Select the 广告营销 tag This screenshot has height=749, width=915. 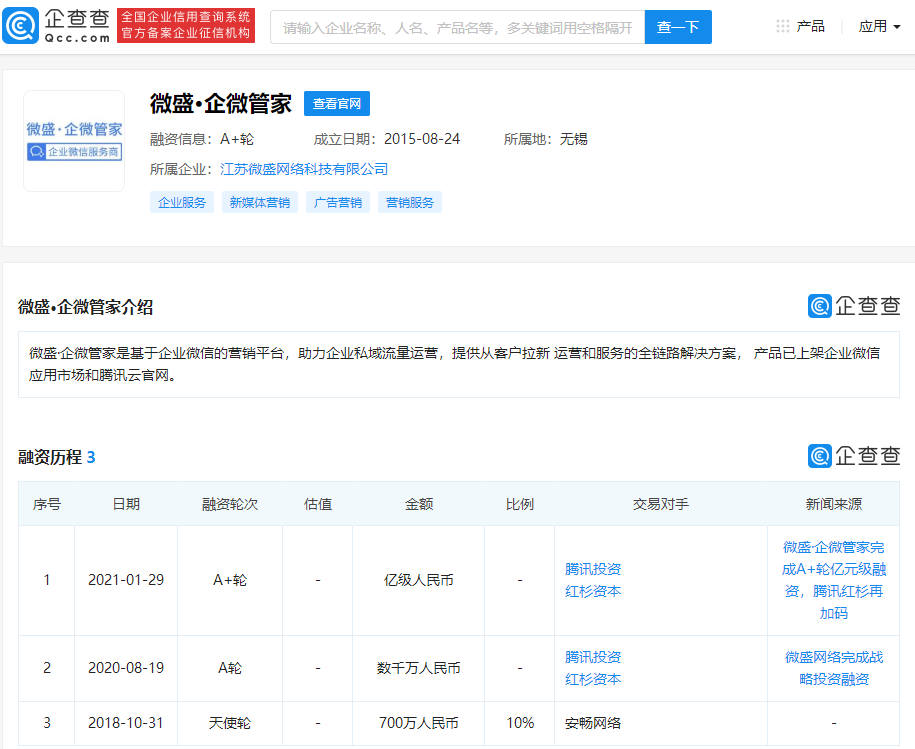pos(338,202)
